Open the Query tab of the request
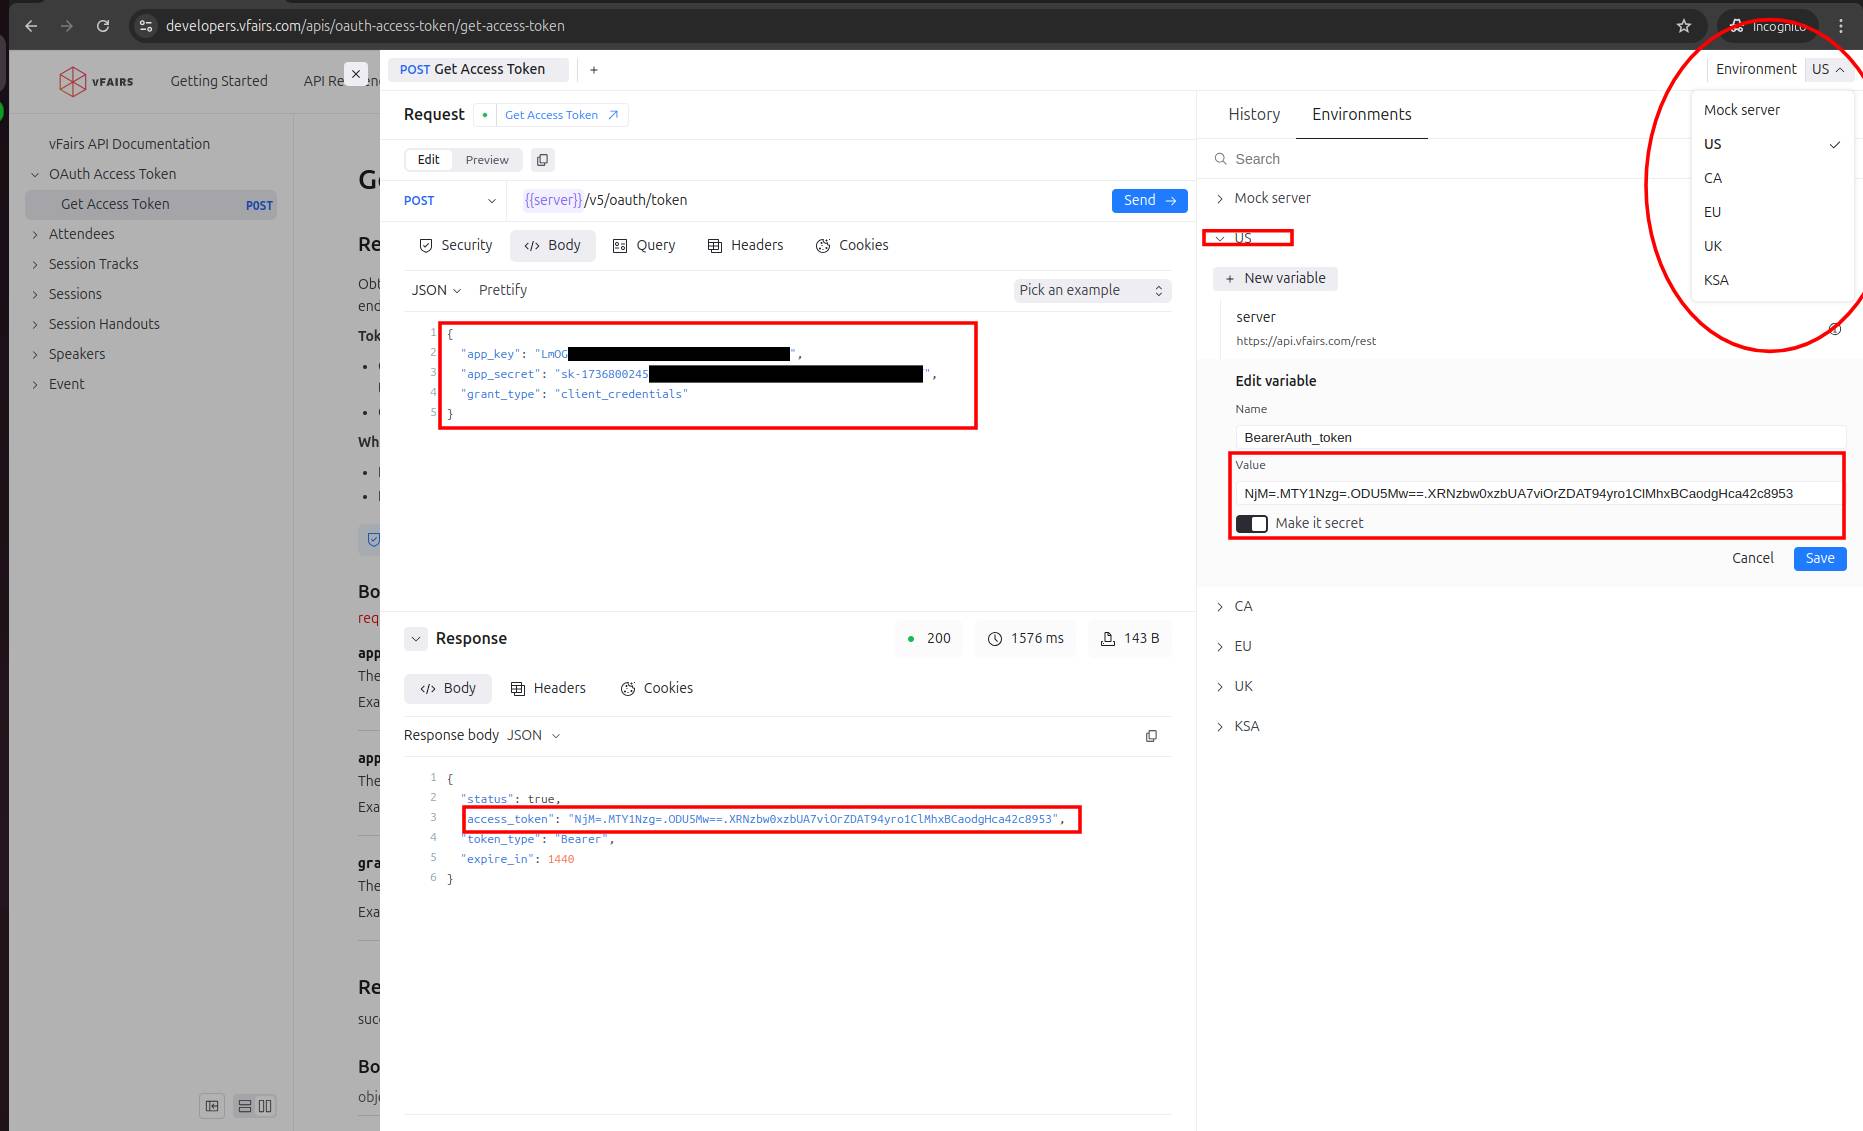Screen dimensions: 1863x1131 [644, 245]
